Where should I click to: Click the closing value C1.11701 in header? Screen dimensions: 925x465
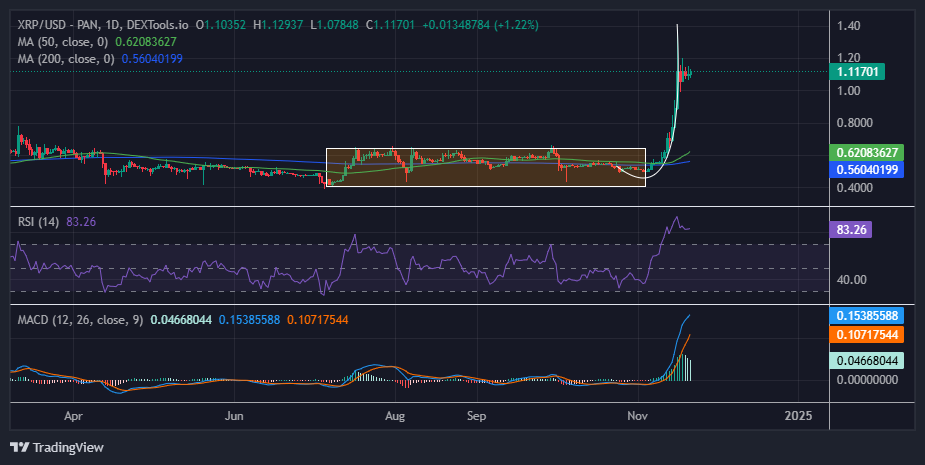coord(390,25)
